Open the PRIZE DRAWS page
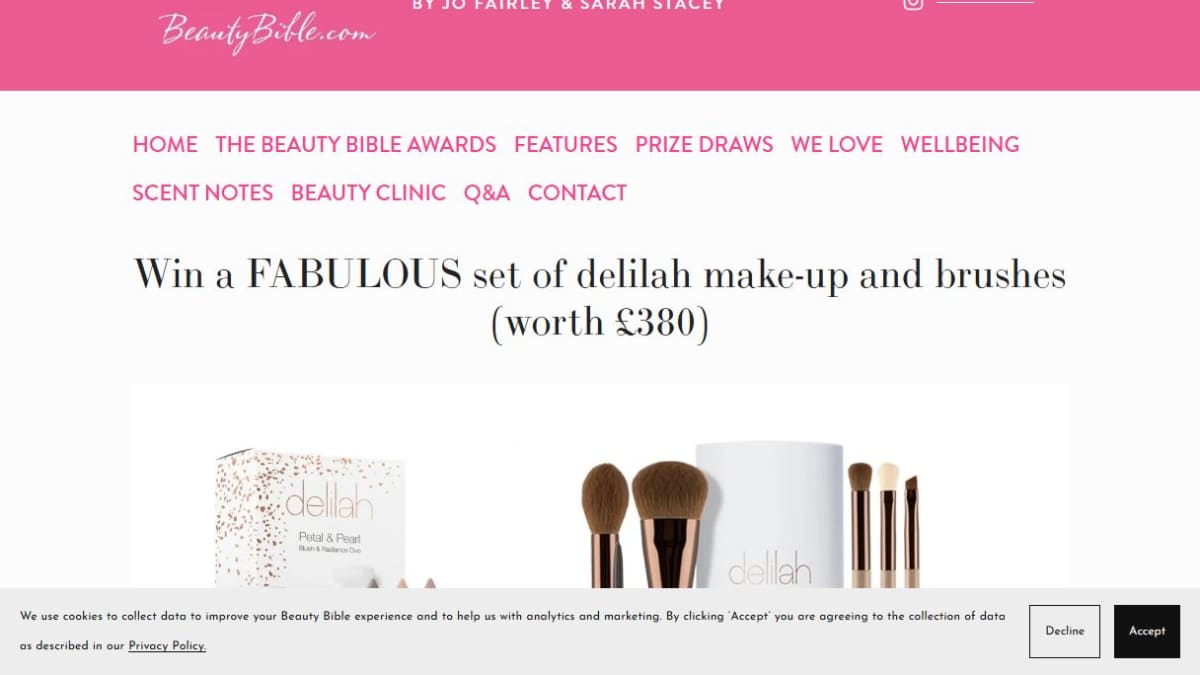The height and width of the screenshot is (675, 1200). click(704, 144)
